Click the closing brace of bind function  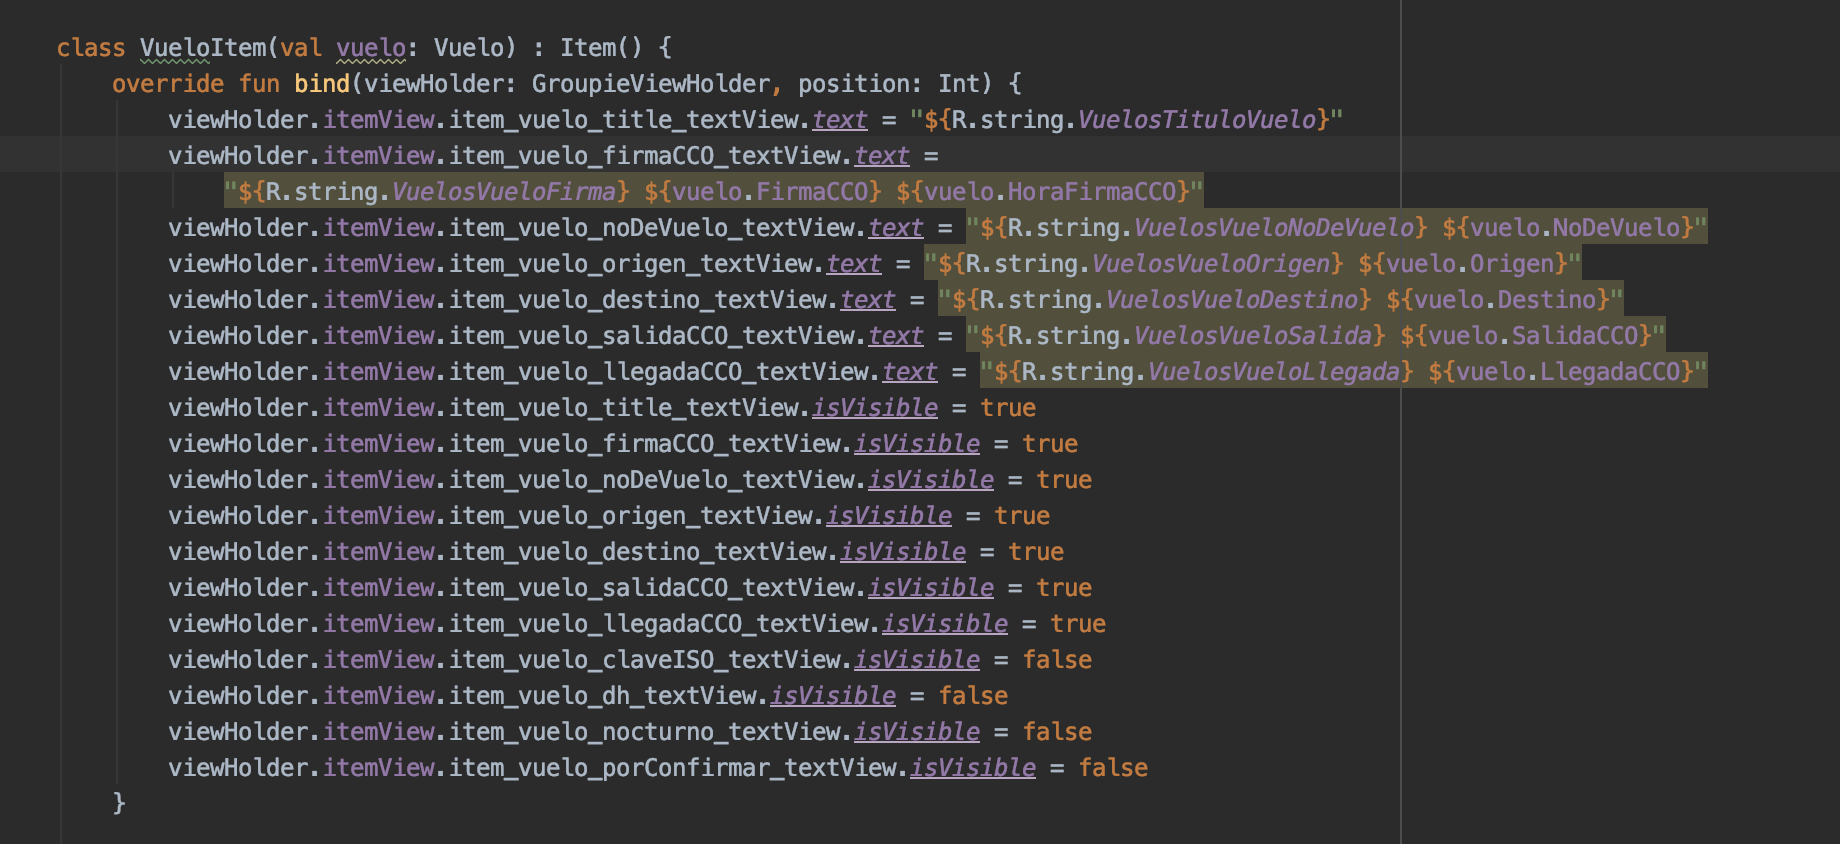point(119,803)
